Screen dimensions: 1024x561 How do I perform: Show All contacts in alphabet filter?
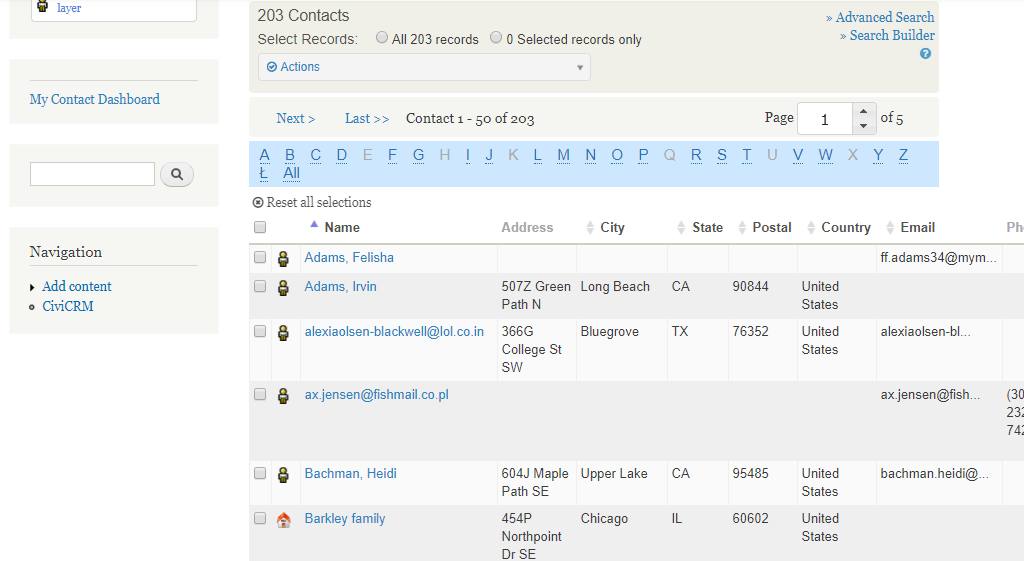point(291,173)
